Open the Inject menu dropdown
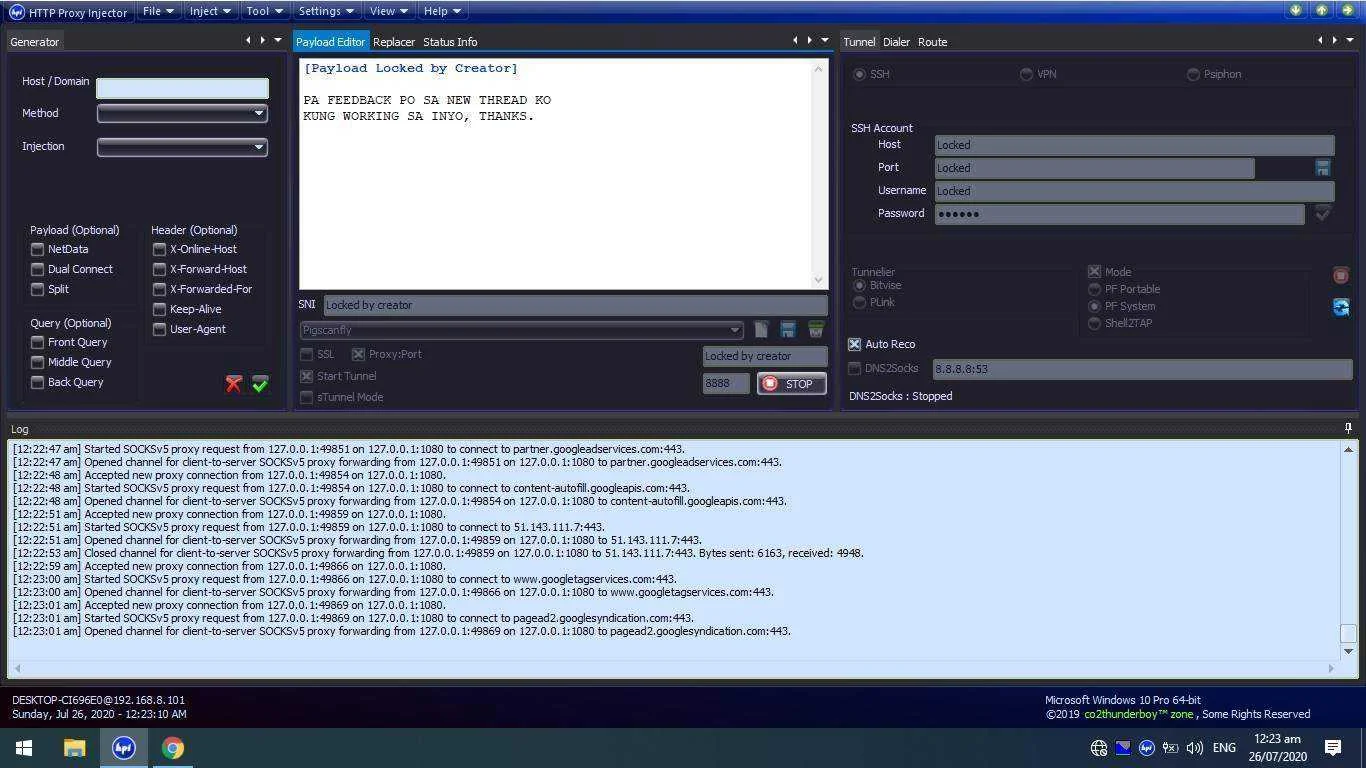This screenshot has width=1366, height=768. 210,11
